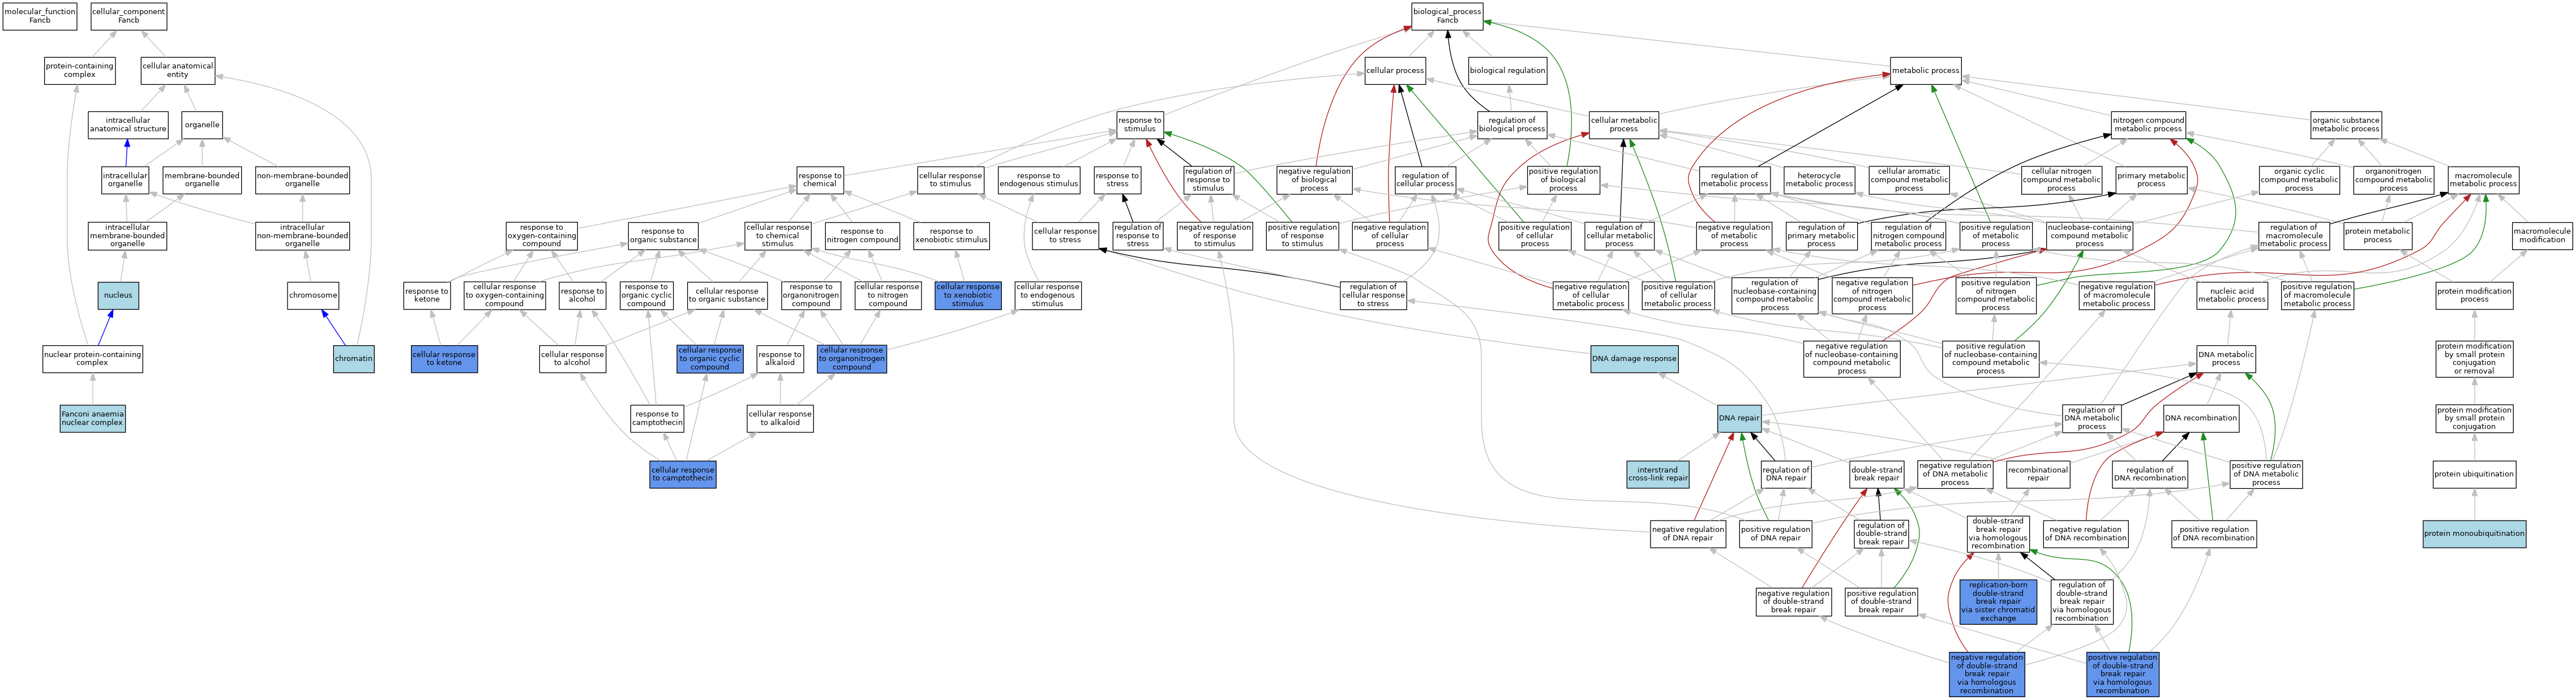The image size is (2576, 700).
Task: Select the 'negative regulation of DNA repair' node
Action: pos(1688,534)
